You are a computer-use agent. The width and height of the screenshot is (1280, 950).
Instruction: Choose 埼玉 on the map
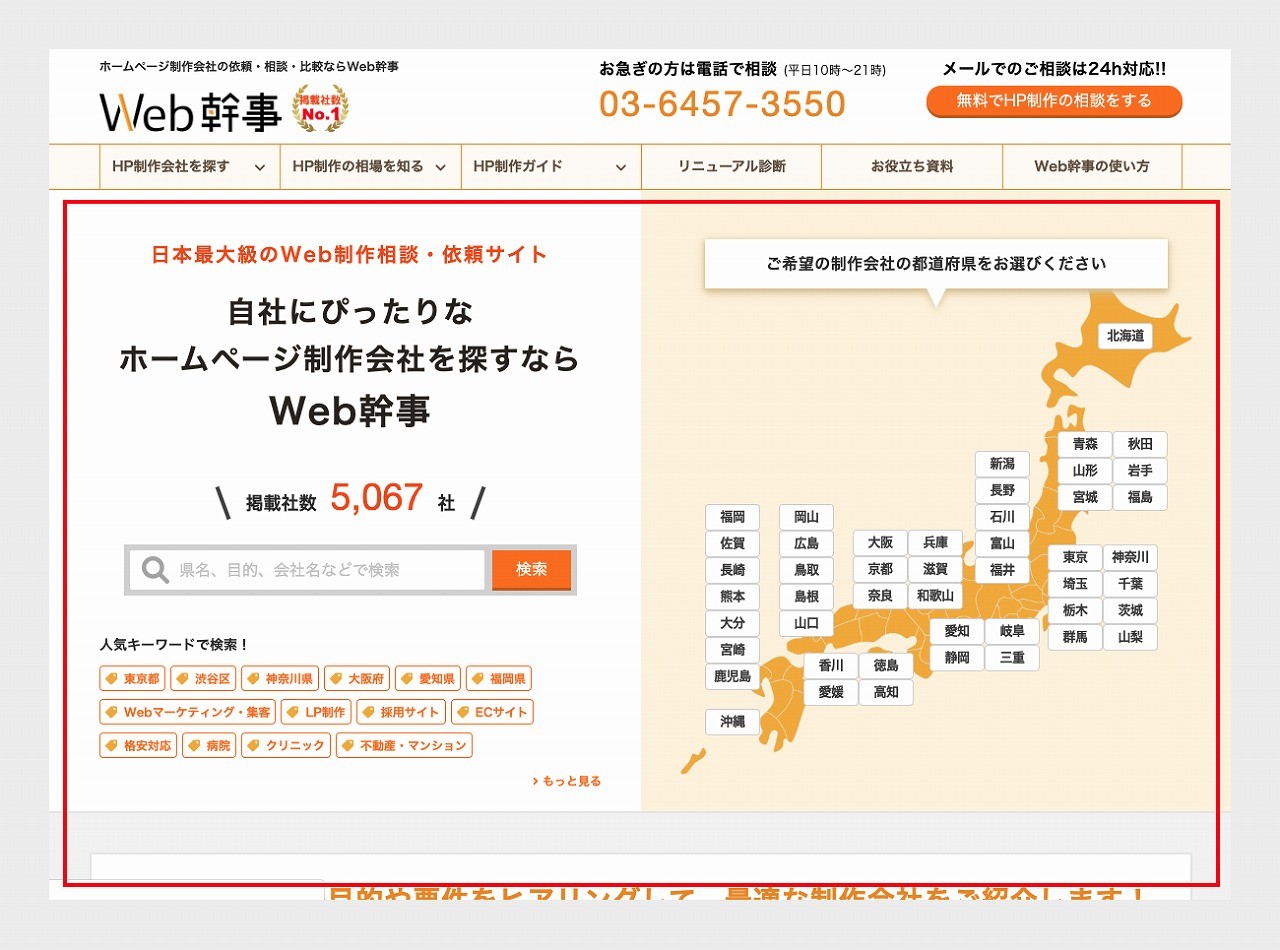[1075, 584]
